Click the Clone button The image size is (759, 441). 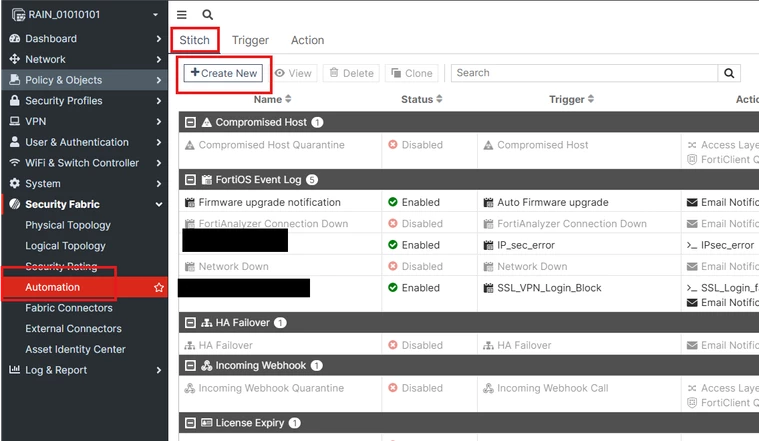pyautogui.click(x=412, y=73)
